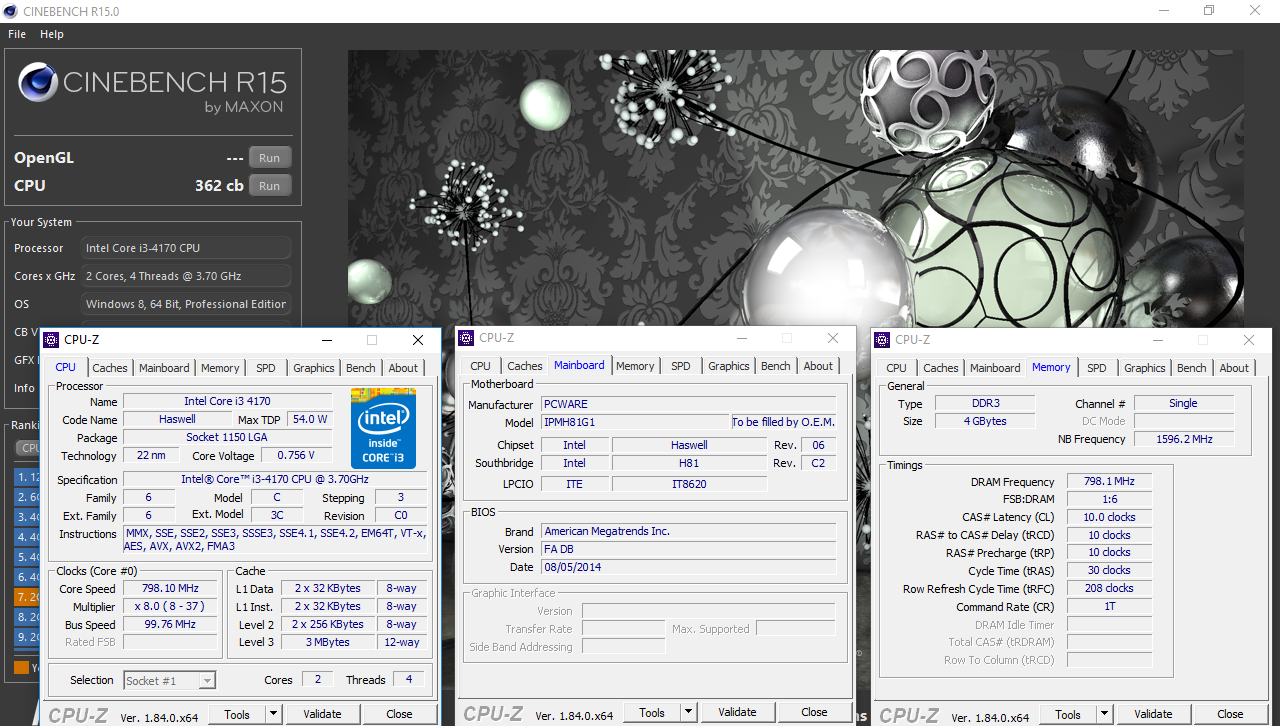Click the DRAM Frequency value 798.1 MHz
The height and width of the screenshot is (726, 1280).
point(1109,482)
